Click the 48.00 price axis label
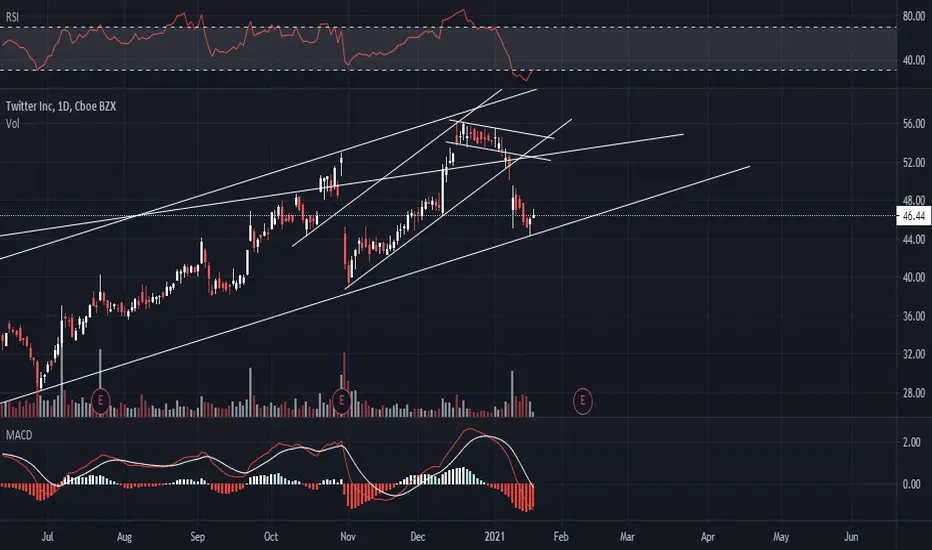The height and width of the screenshot is (550, 932). (914, 200)
